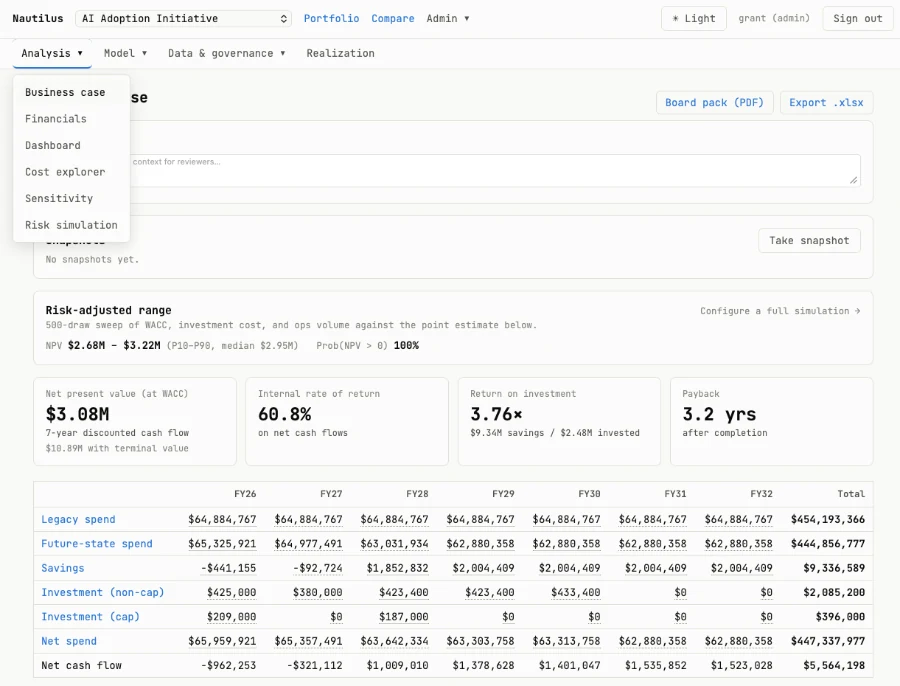Expand the Model dropdown tab
Screen dimensions: 900x686
point(125,53)
